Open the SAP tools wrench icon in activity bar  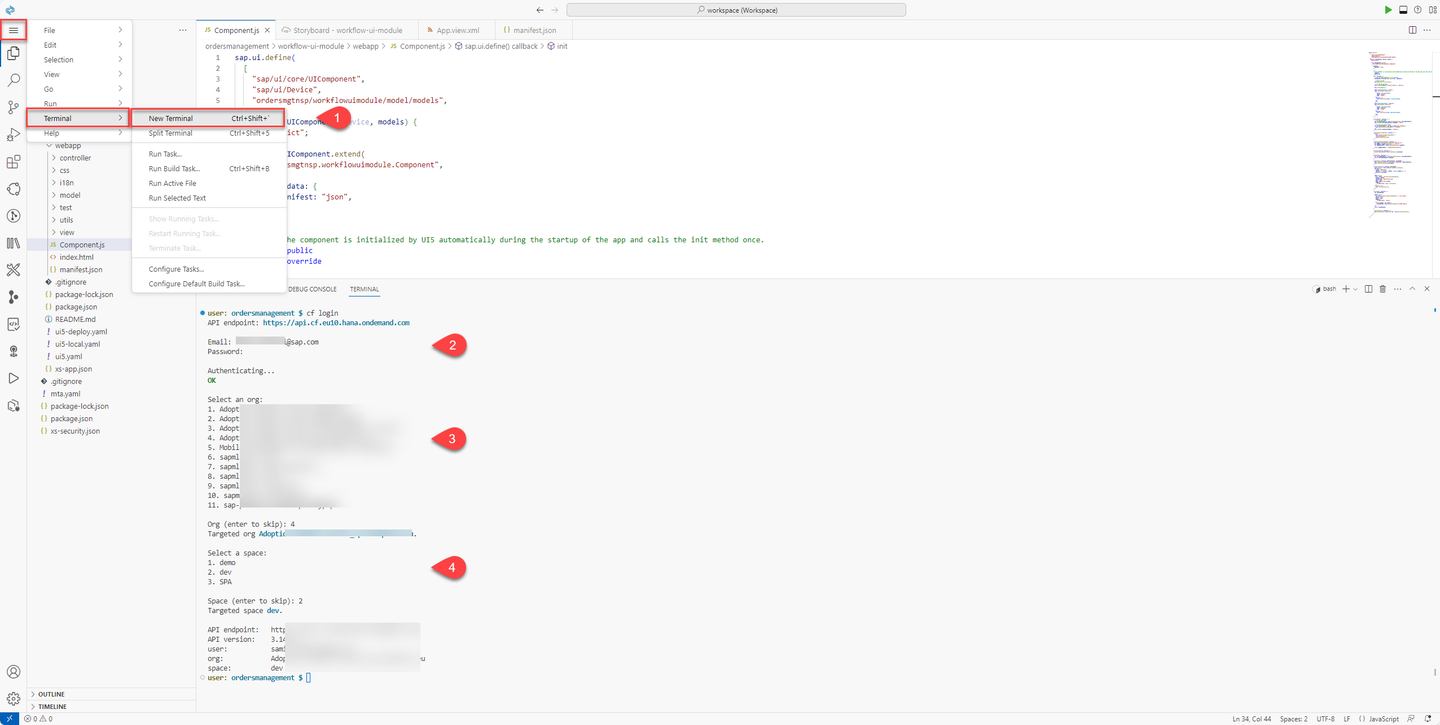(x=13, y=270)
